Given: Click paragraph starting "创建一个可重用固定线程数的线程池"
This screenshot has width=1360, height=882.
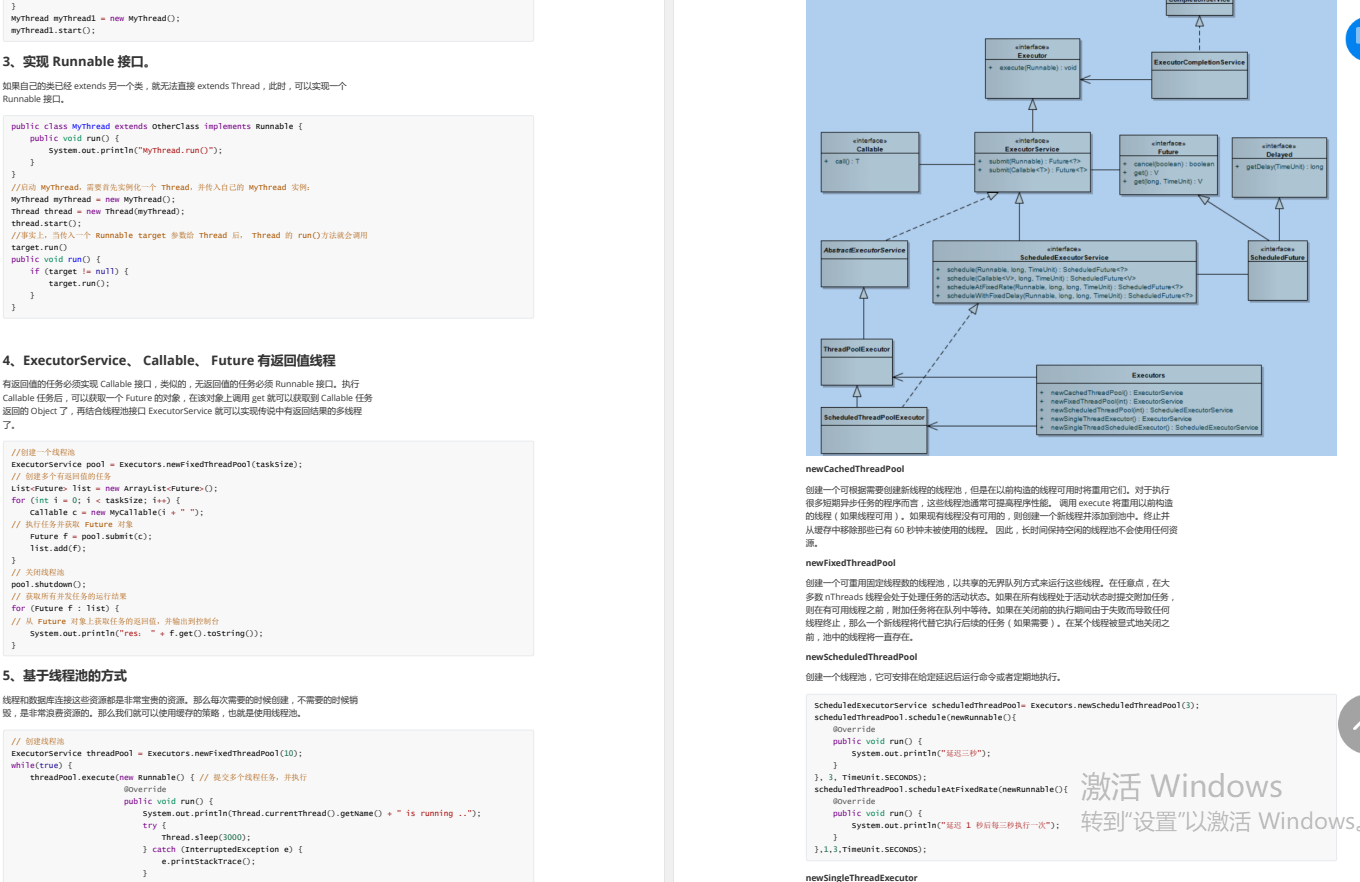Looking at the screenshot, I should [x=989, y=610].
